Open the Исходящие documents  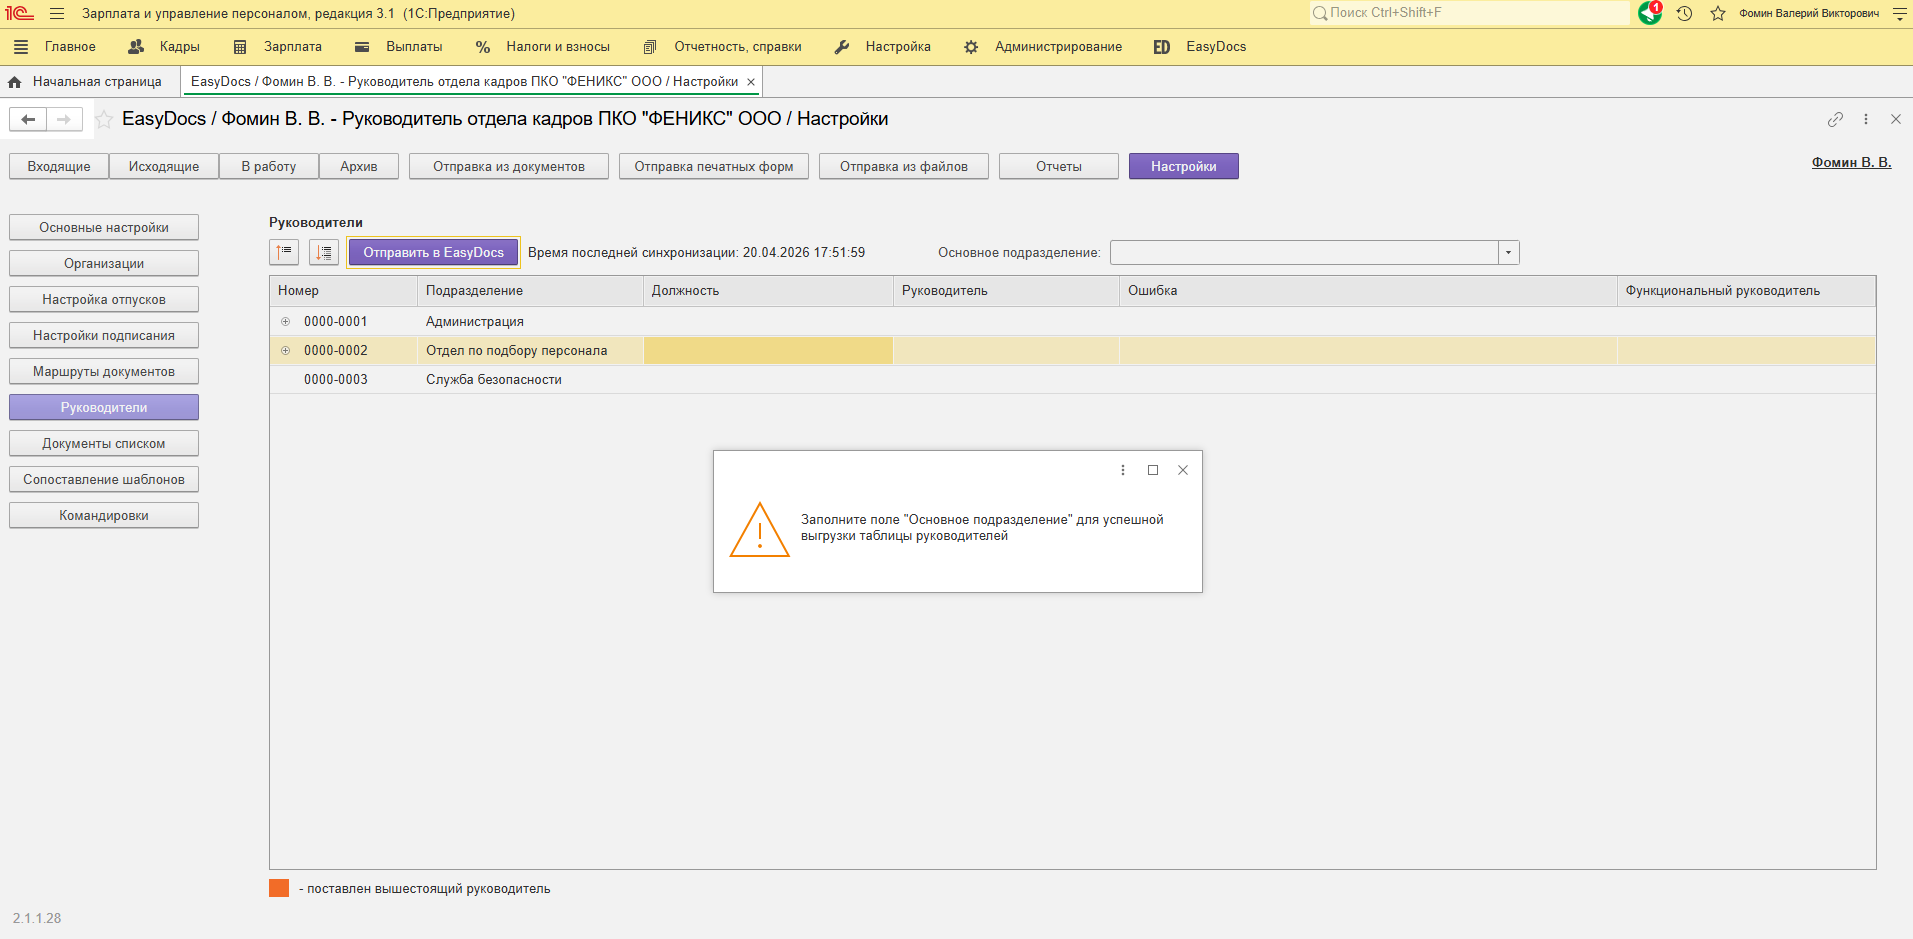pyautogui.click(x=164, y=167)
